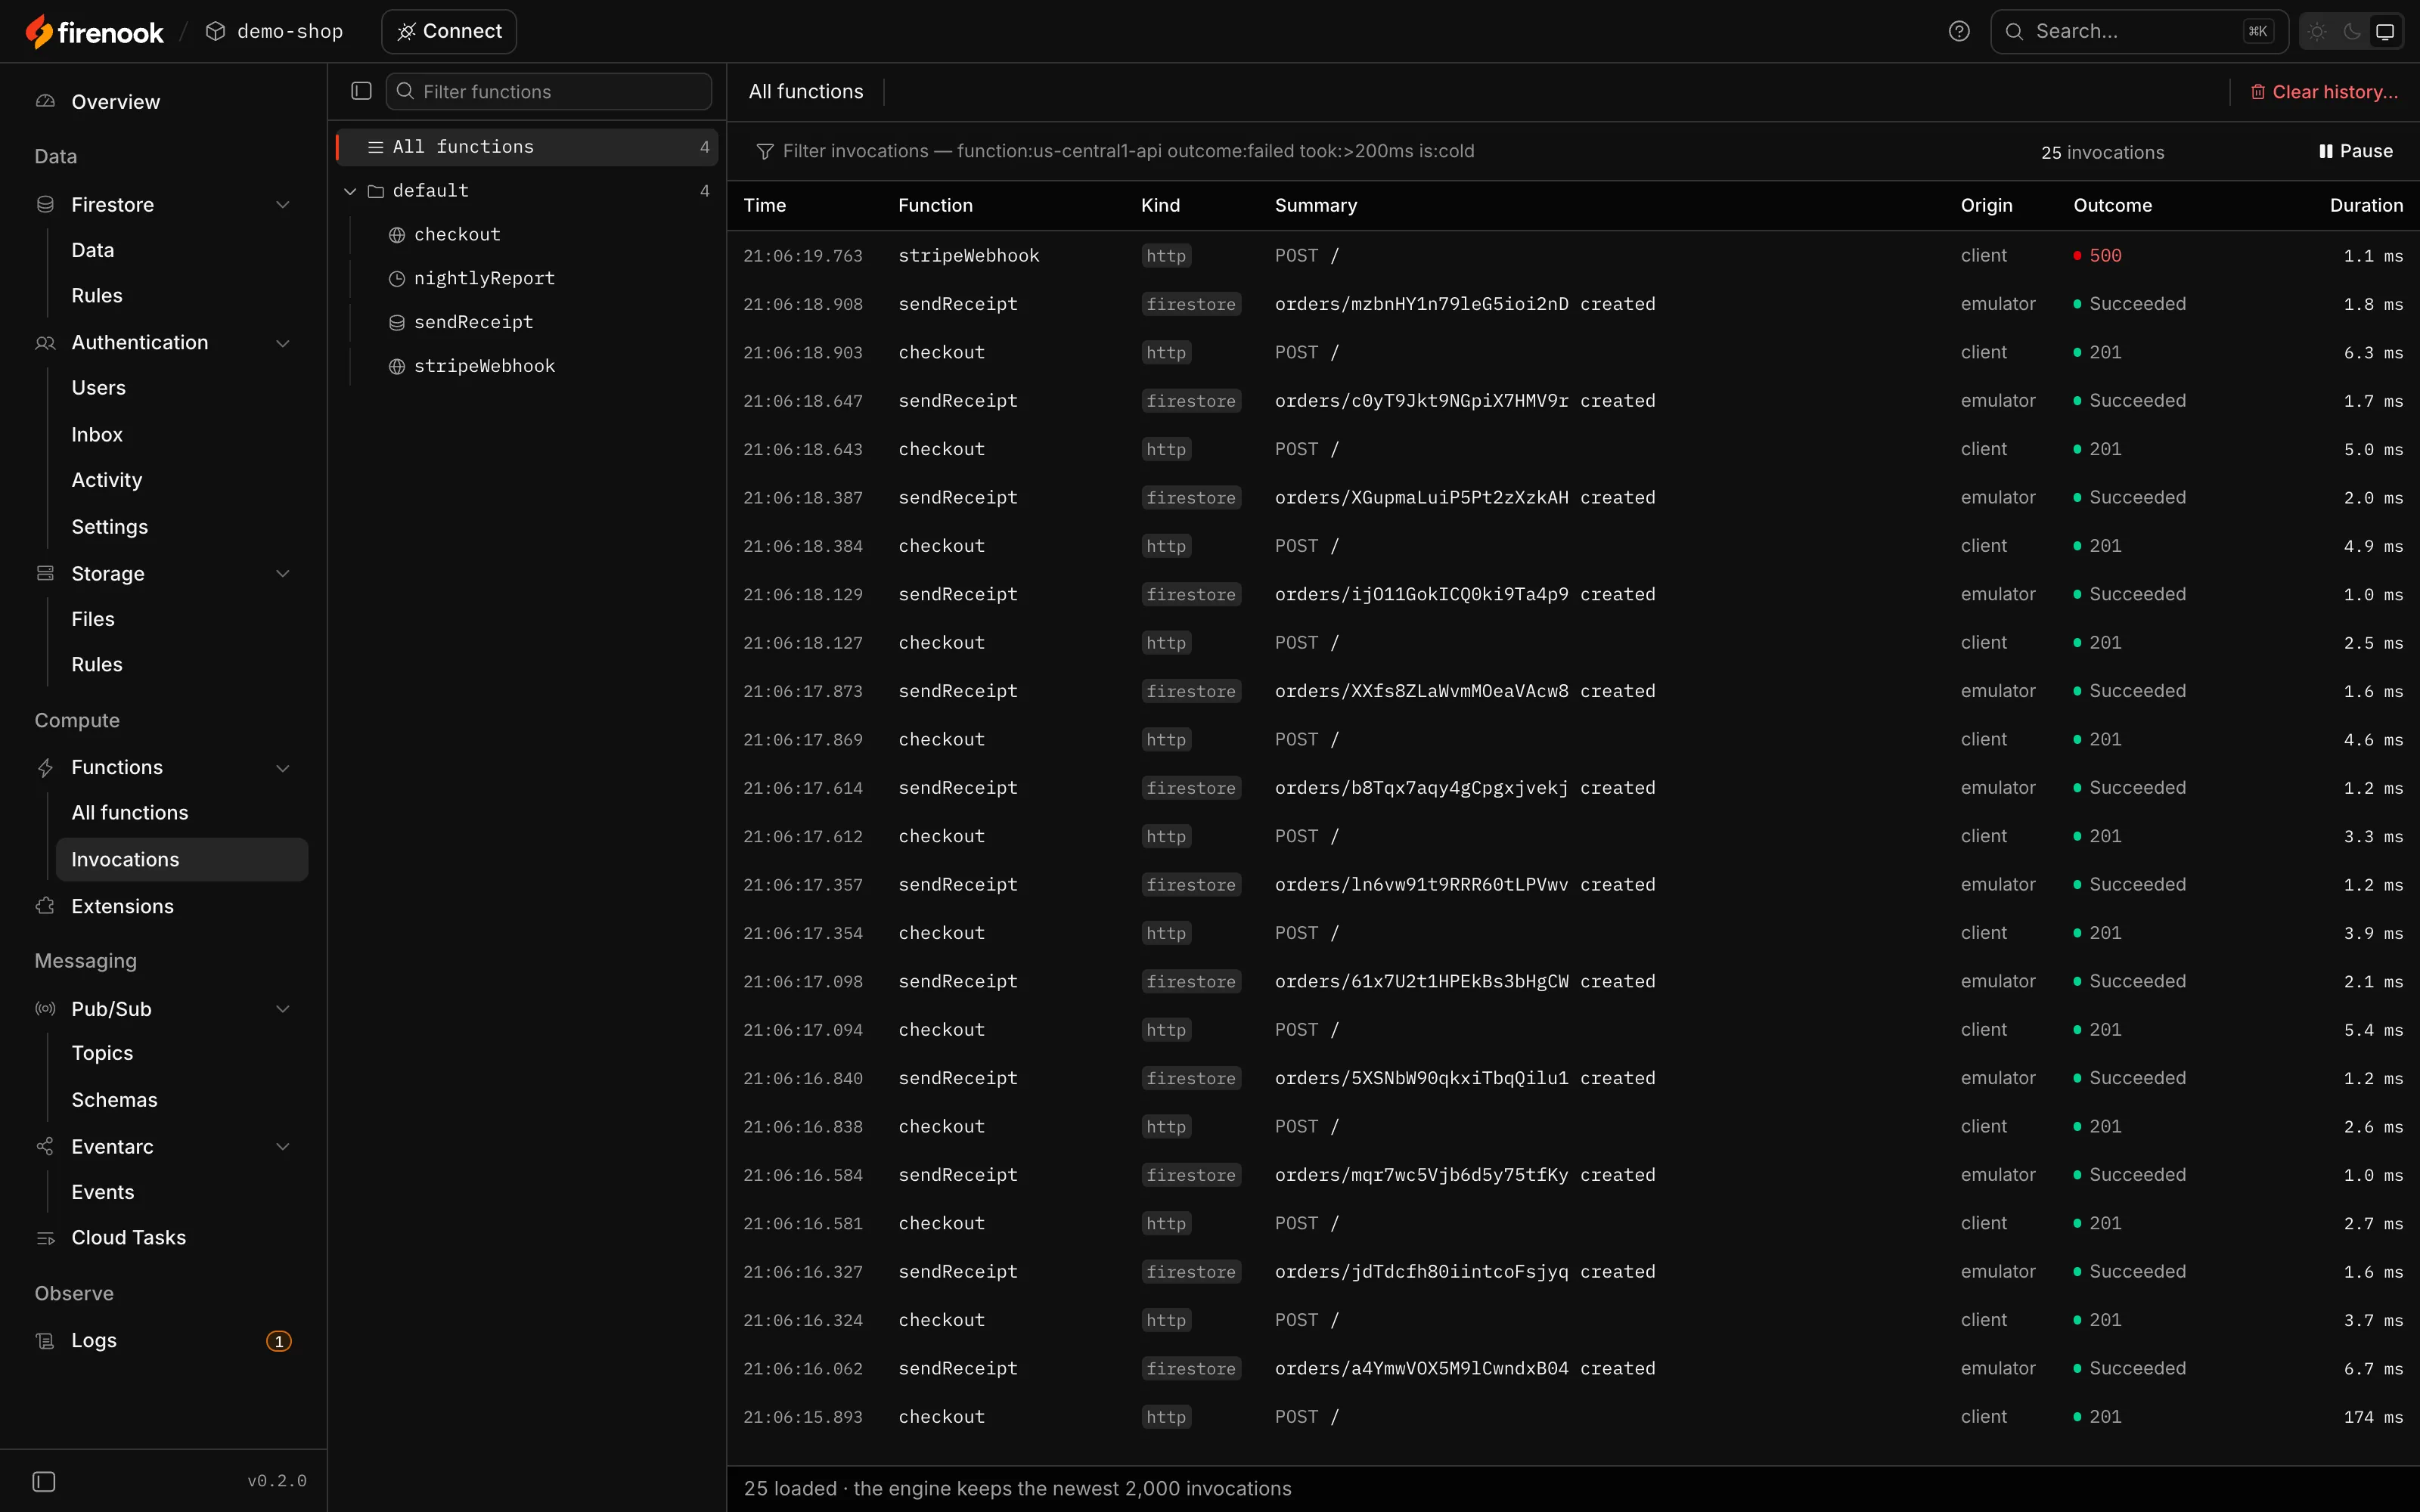Focus the global Search field
This screenshot has width=2420, height=1512.
(2139, 32)
